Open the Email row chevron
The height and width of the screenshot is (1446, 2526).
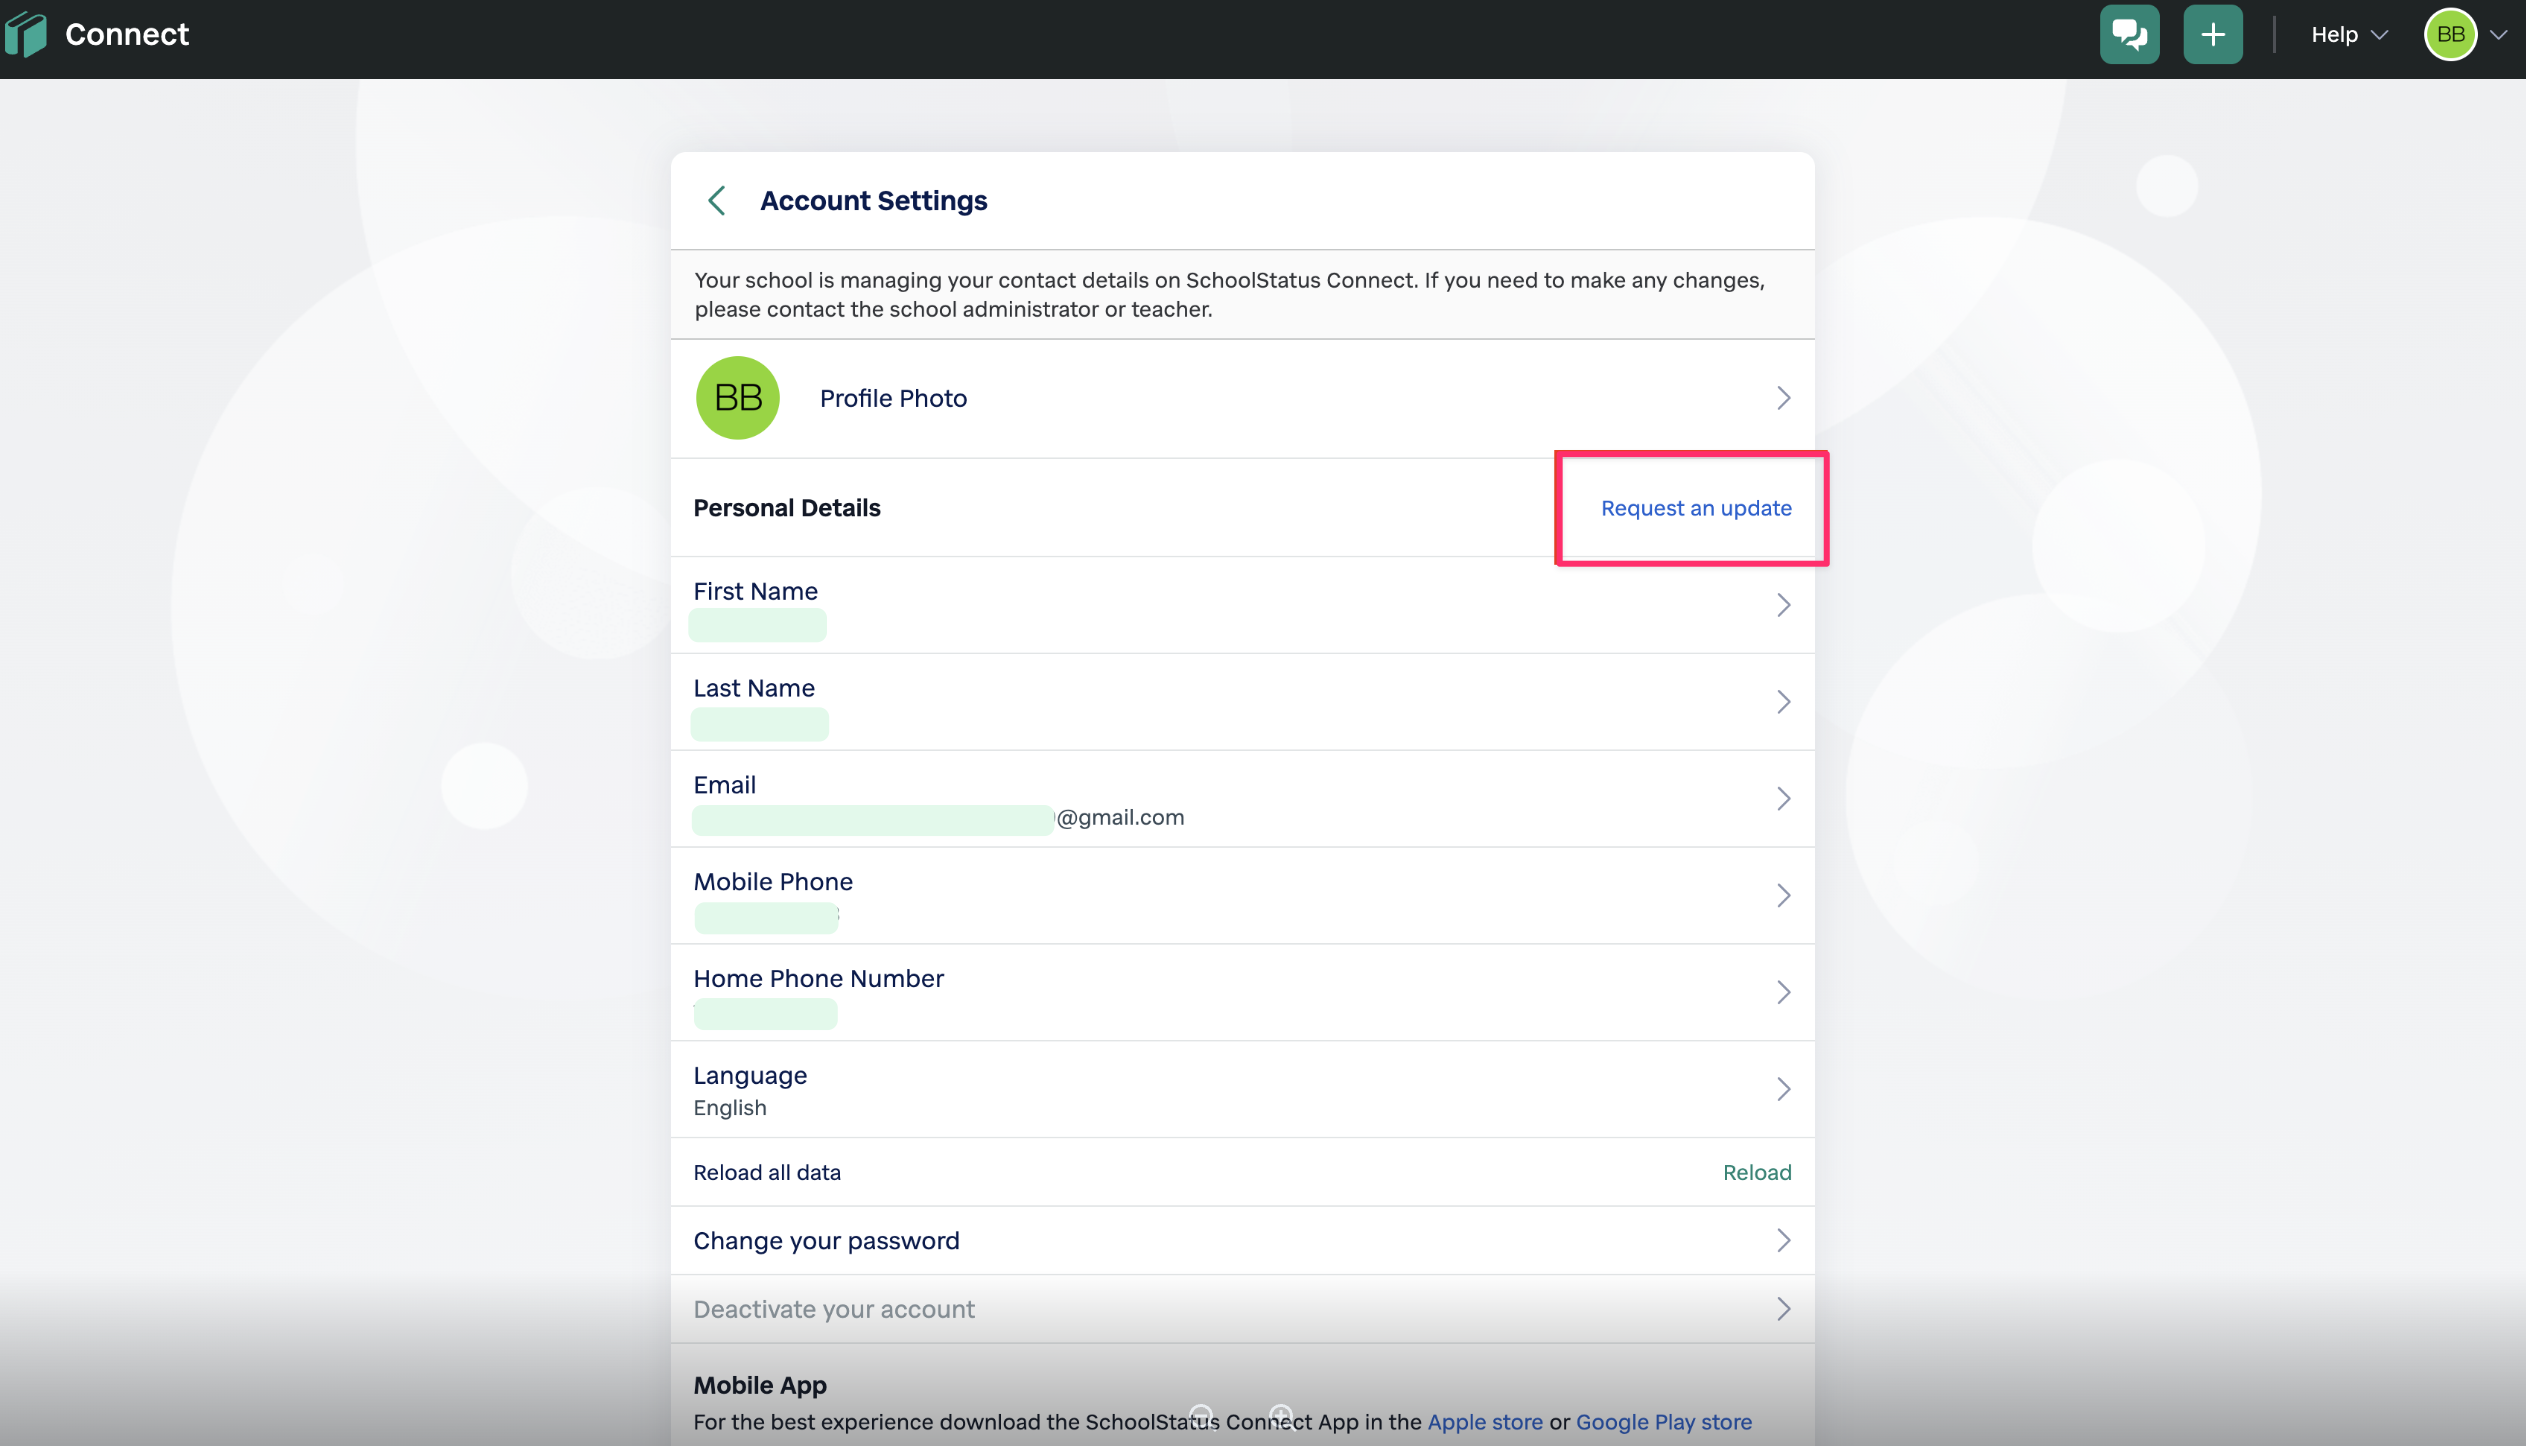point(1783,799)
